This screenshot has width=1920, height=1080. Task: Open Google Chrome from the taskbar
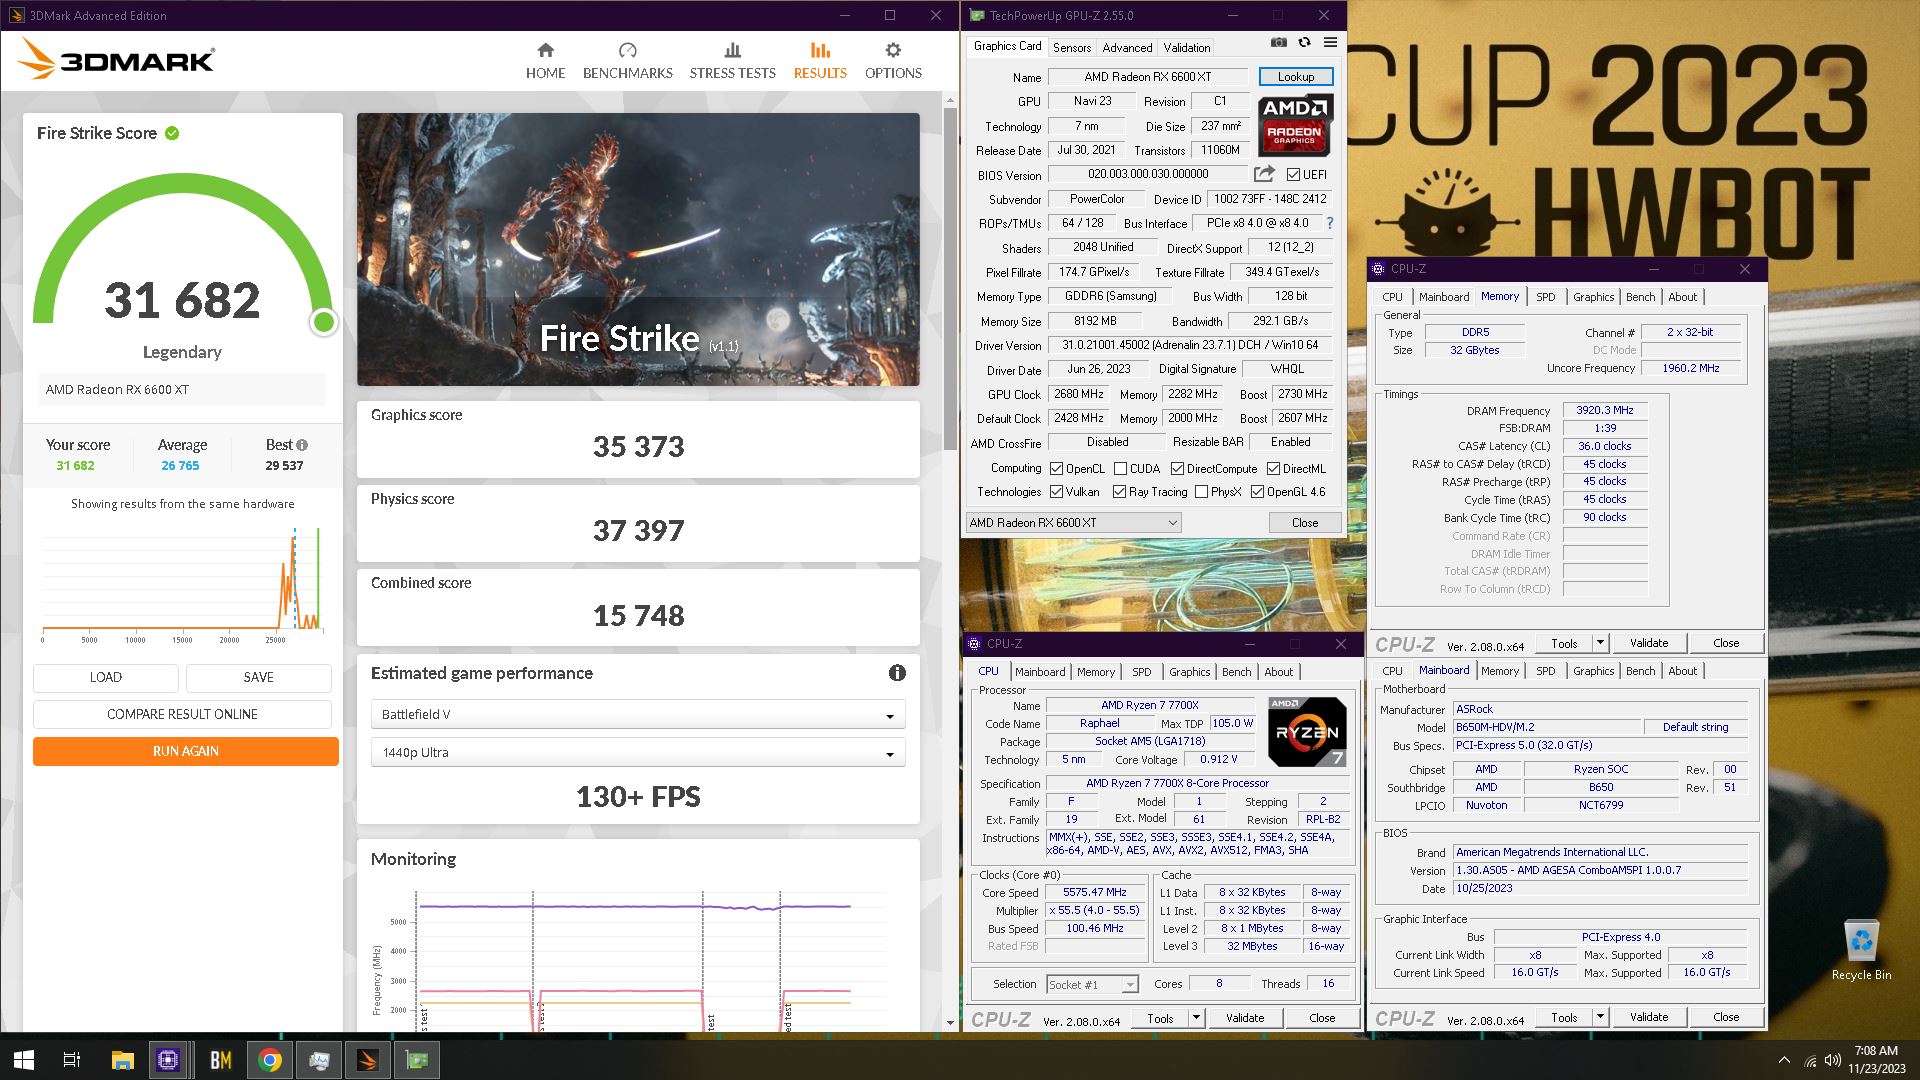pos(269,1060)
